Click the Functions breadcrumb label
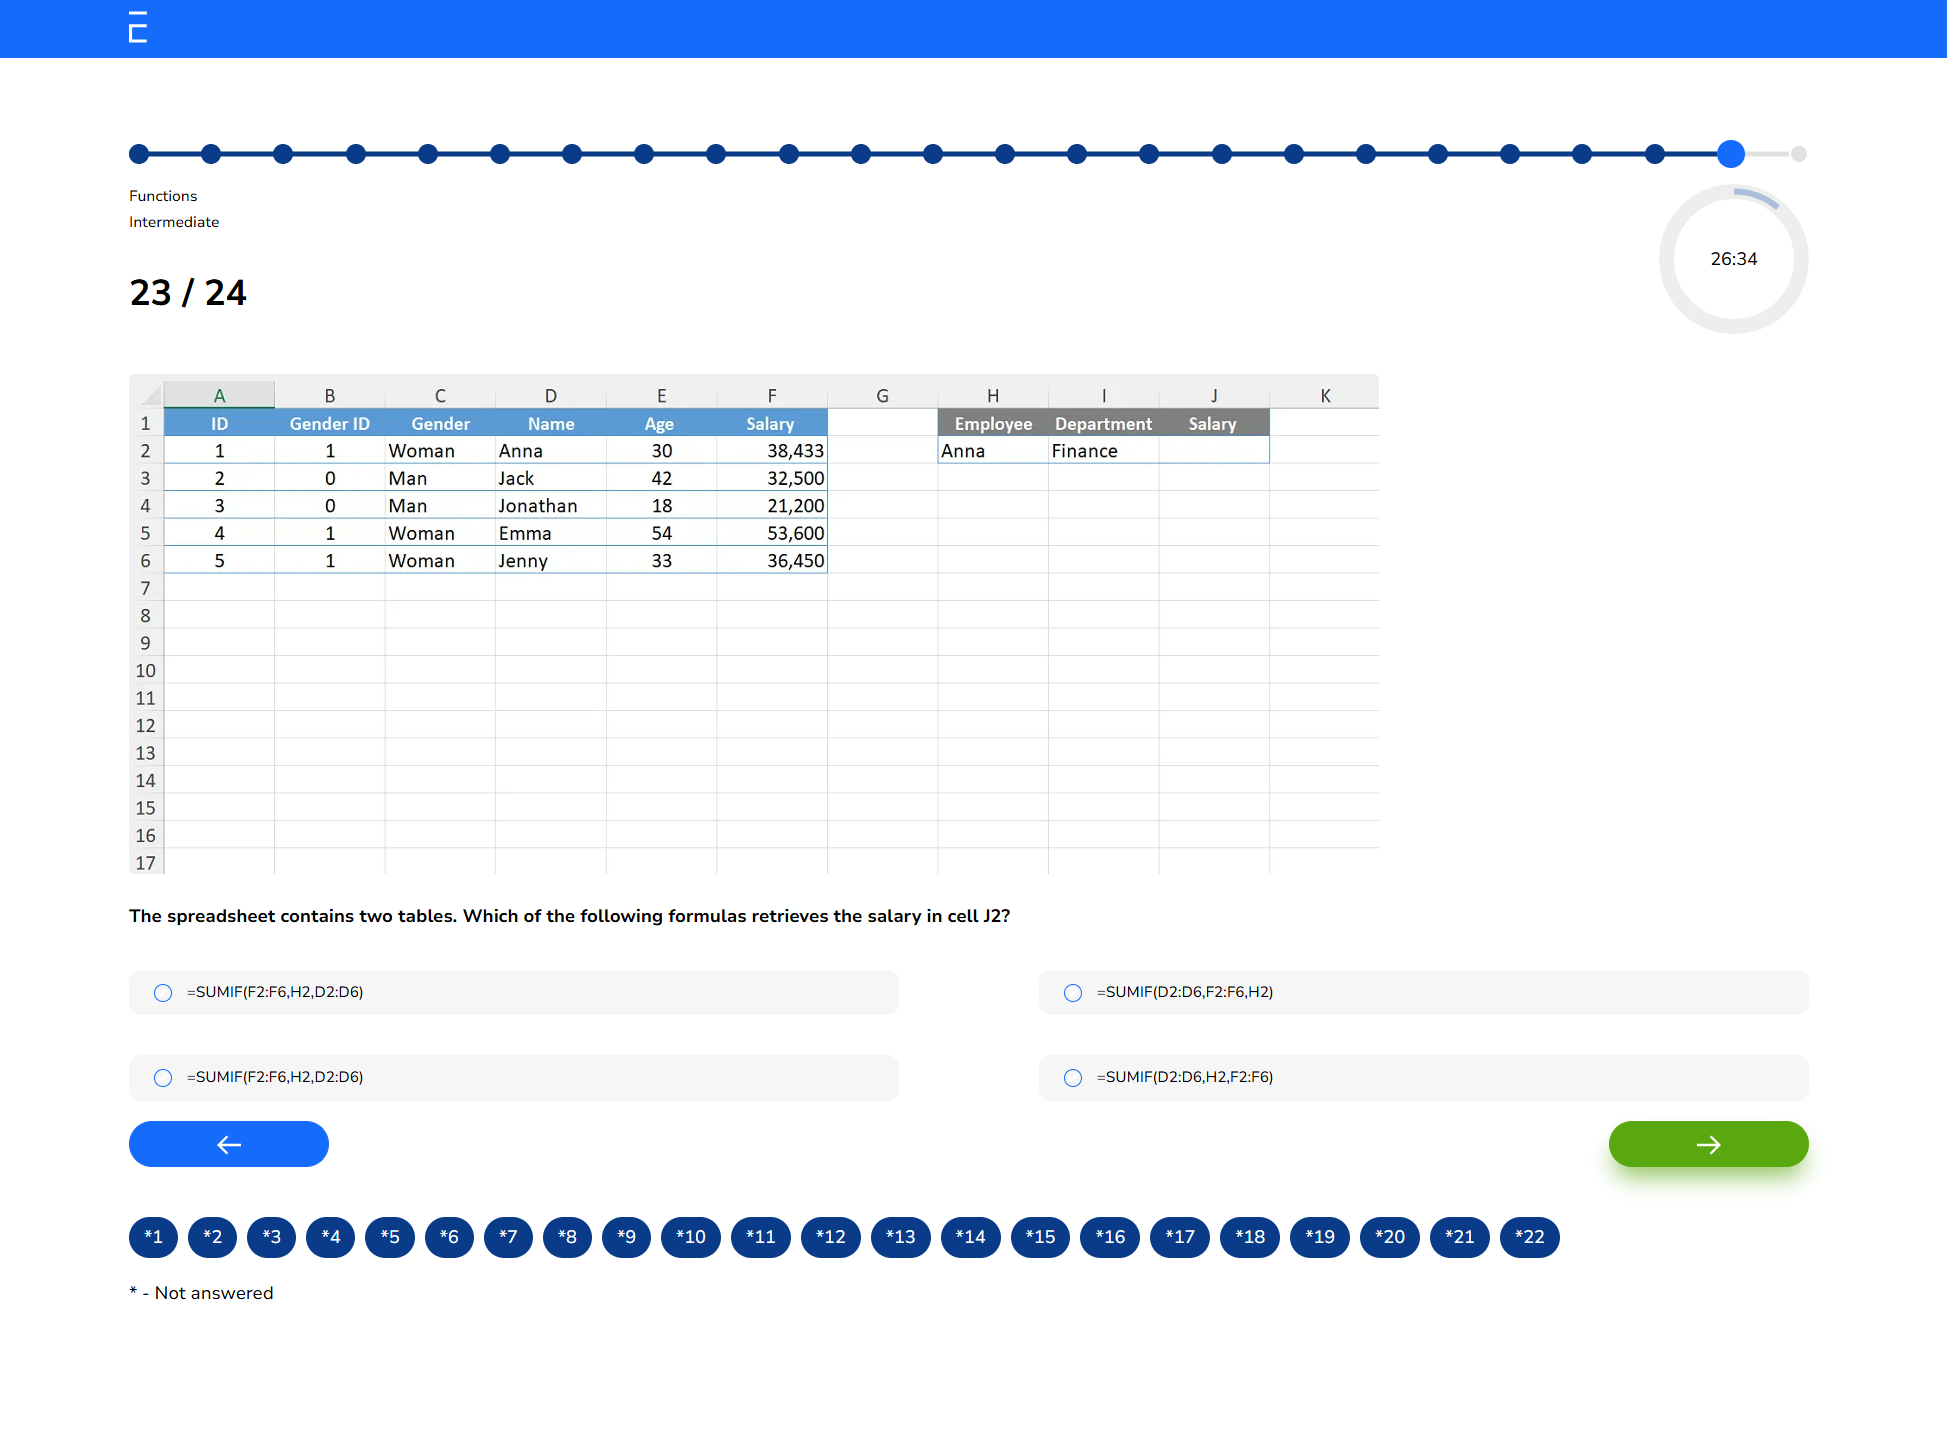 pos(163,195)
